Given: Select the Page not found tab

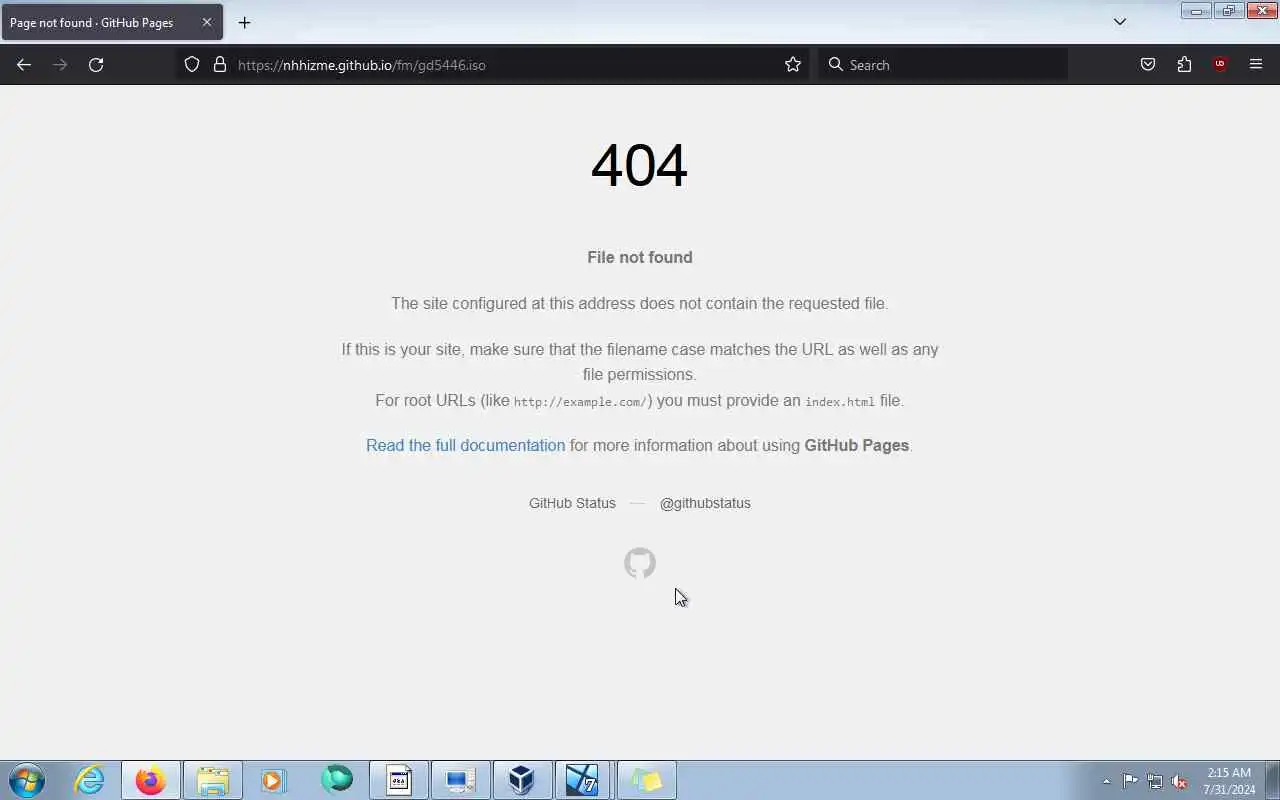Looking at the screenshot, I should (x=112, y=22).
